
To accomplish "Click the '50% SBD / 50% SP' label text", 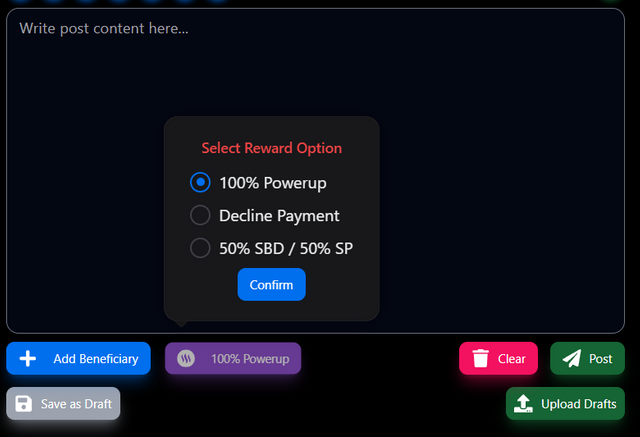I will point(286,248).
